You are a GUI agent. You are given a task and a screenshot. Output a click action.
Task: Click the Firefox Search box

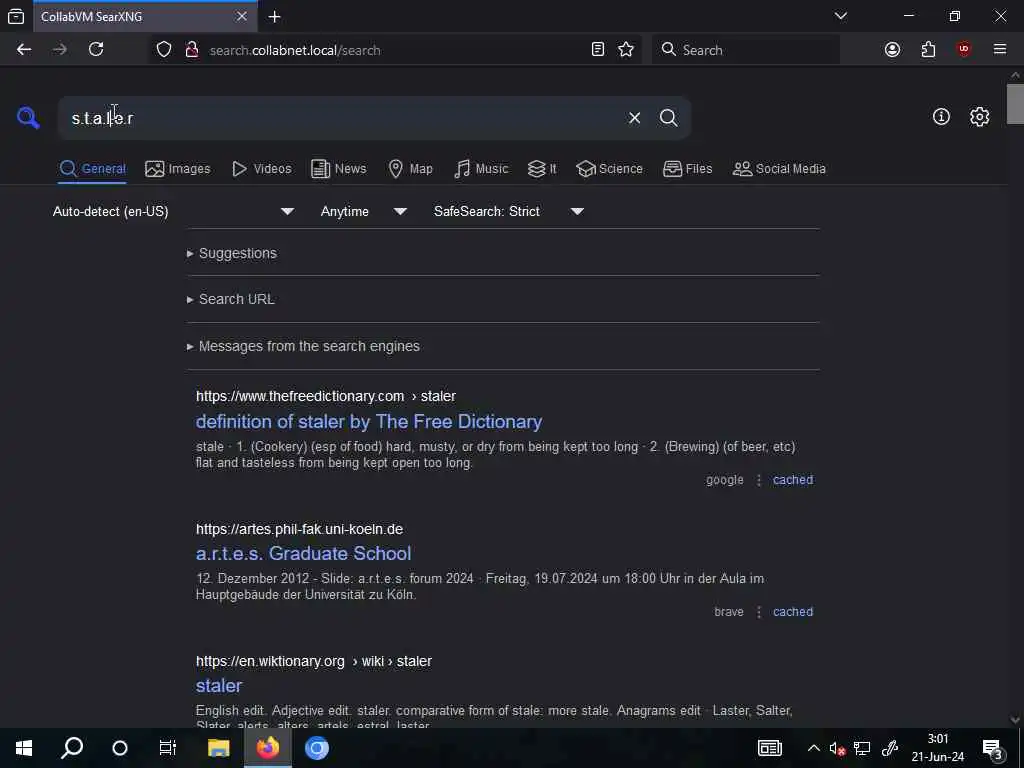pyautogui.click(x=746, y=50)
